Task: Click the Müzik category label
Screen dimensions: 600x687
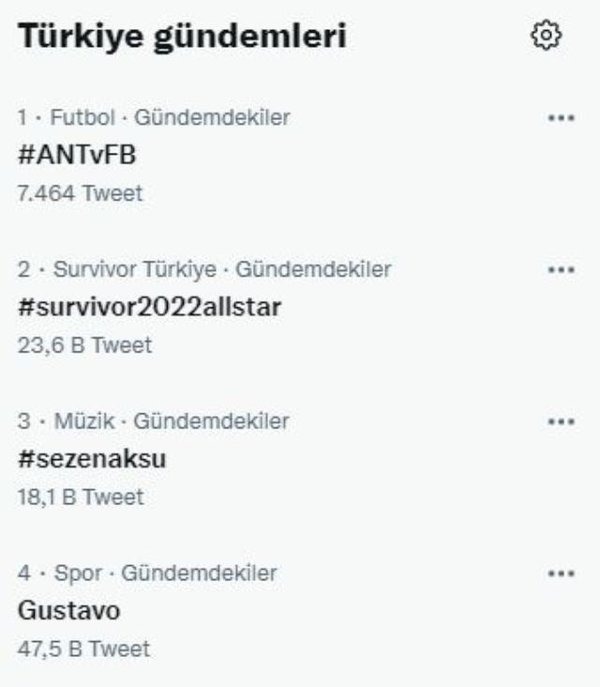Action: coord(69,422)
